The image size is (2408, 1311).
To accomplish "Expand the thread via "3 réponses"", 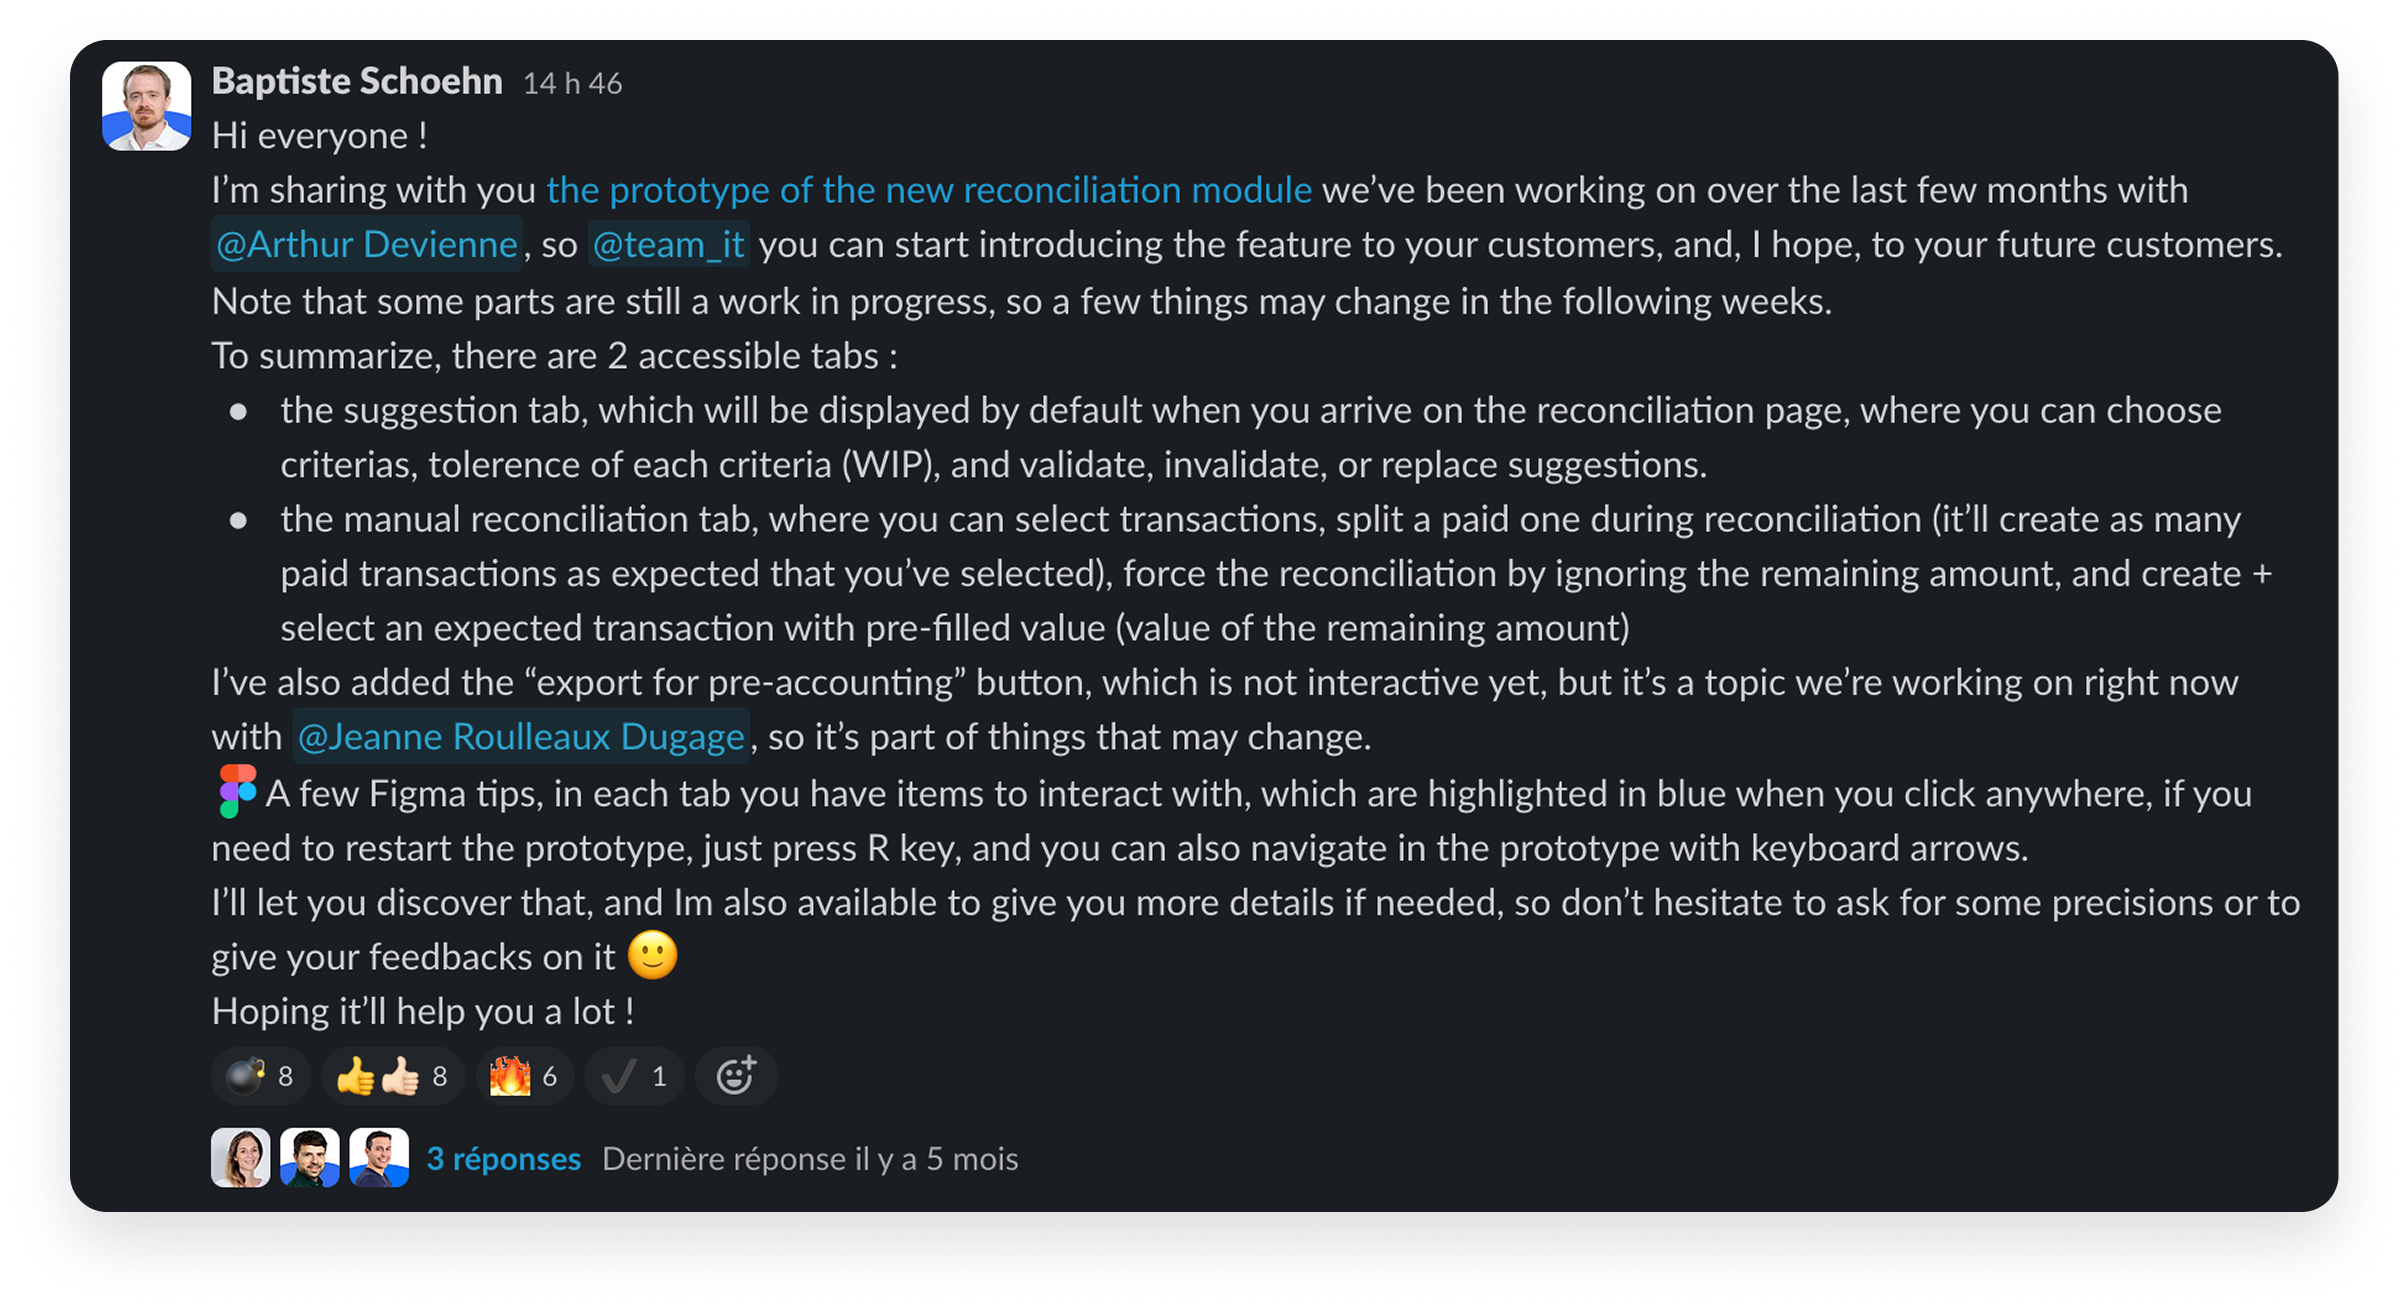I will point(503,1159).
